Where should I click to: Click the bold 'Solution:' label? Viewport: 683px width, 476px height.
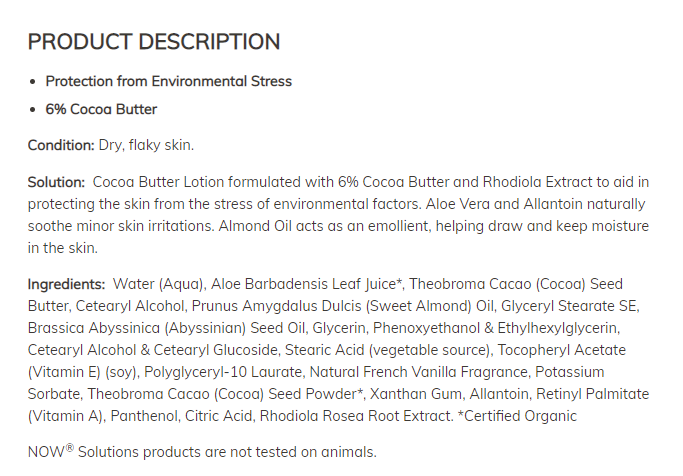[57, 181]
